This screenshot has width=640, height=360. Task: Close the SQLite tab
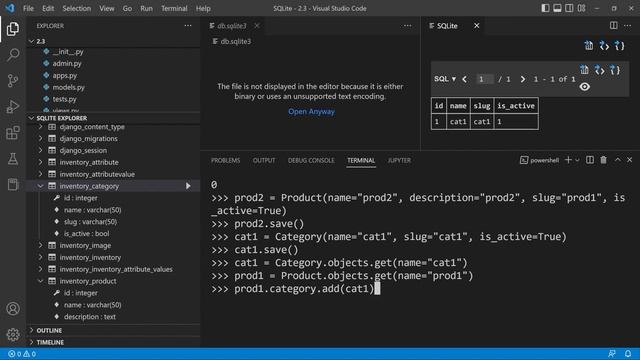click(x=476, y=26)
